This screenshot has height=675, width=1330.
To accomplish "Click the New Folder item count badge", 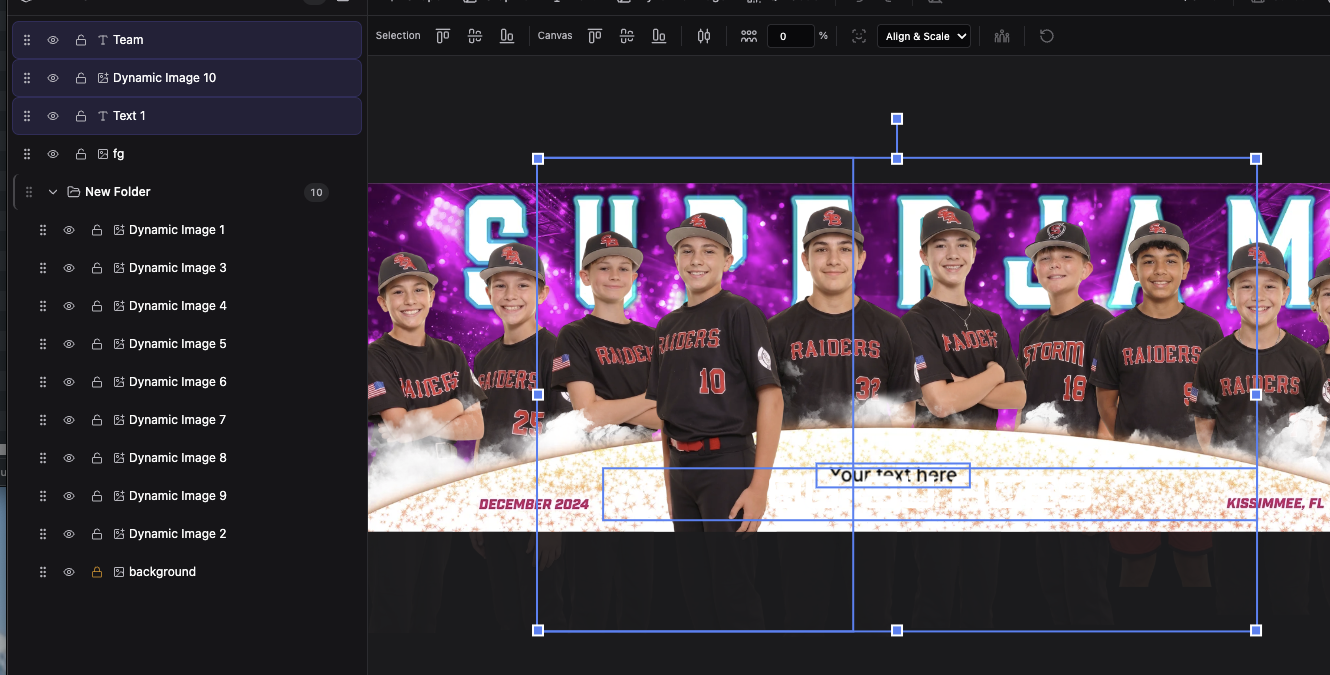I will tap(316, 193).
